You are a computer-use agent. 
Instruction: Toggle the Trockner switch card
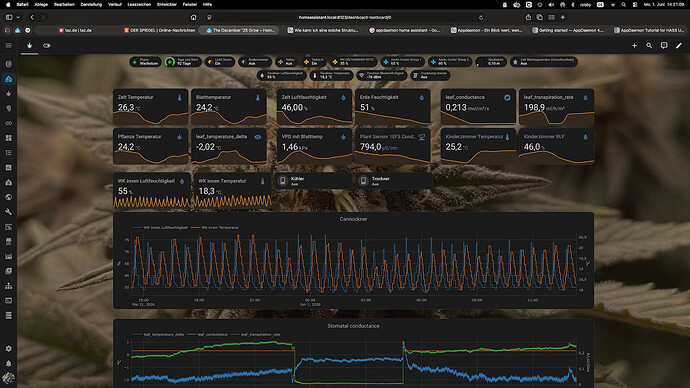pos(394,181)
